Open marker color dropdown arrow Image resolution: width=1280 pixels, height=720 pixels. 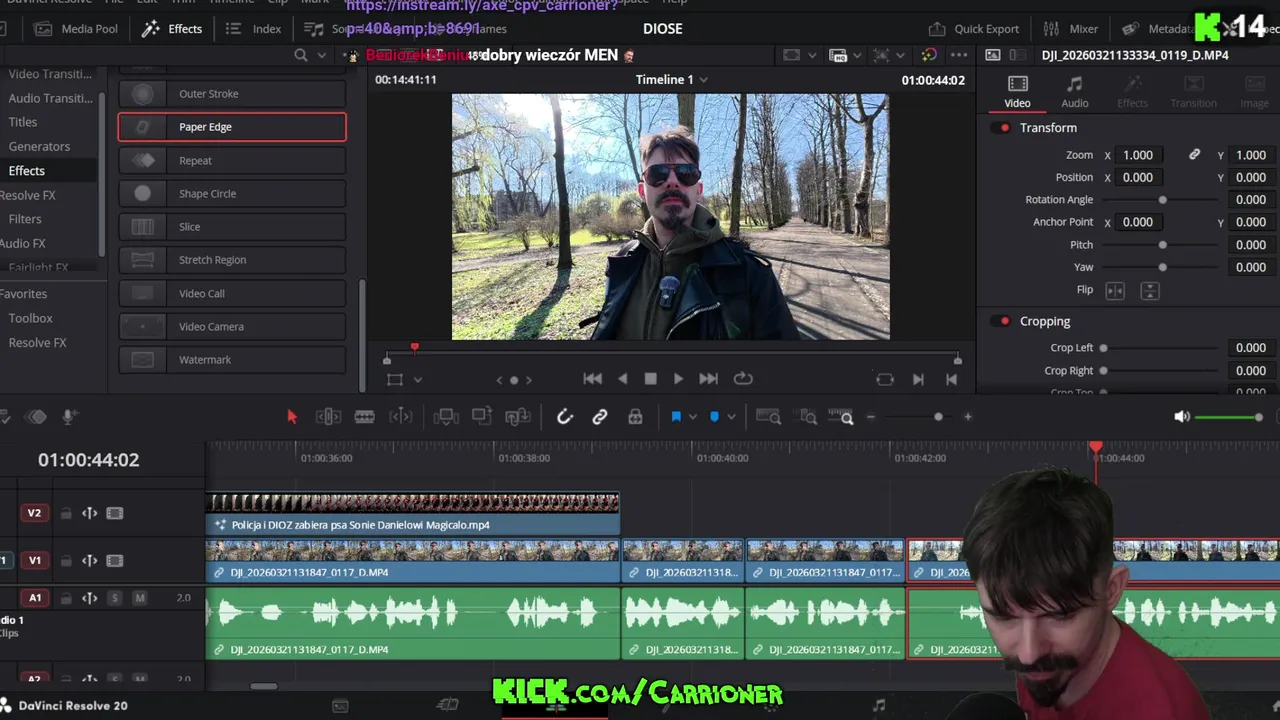pyautogui.click(x=731, y=417)
